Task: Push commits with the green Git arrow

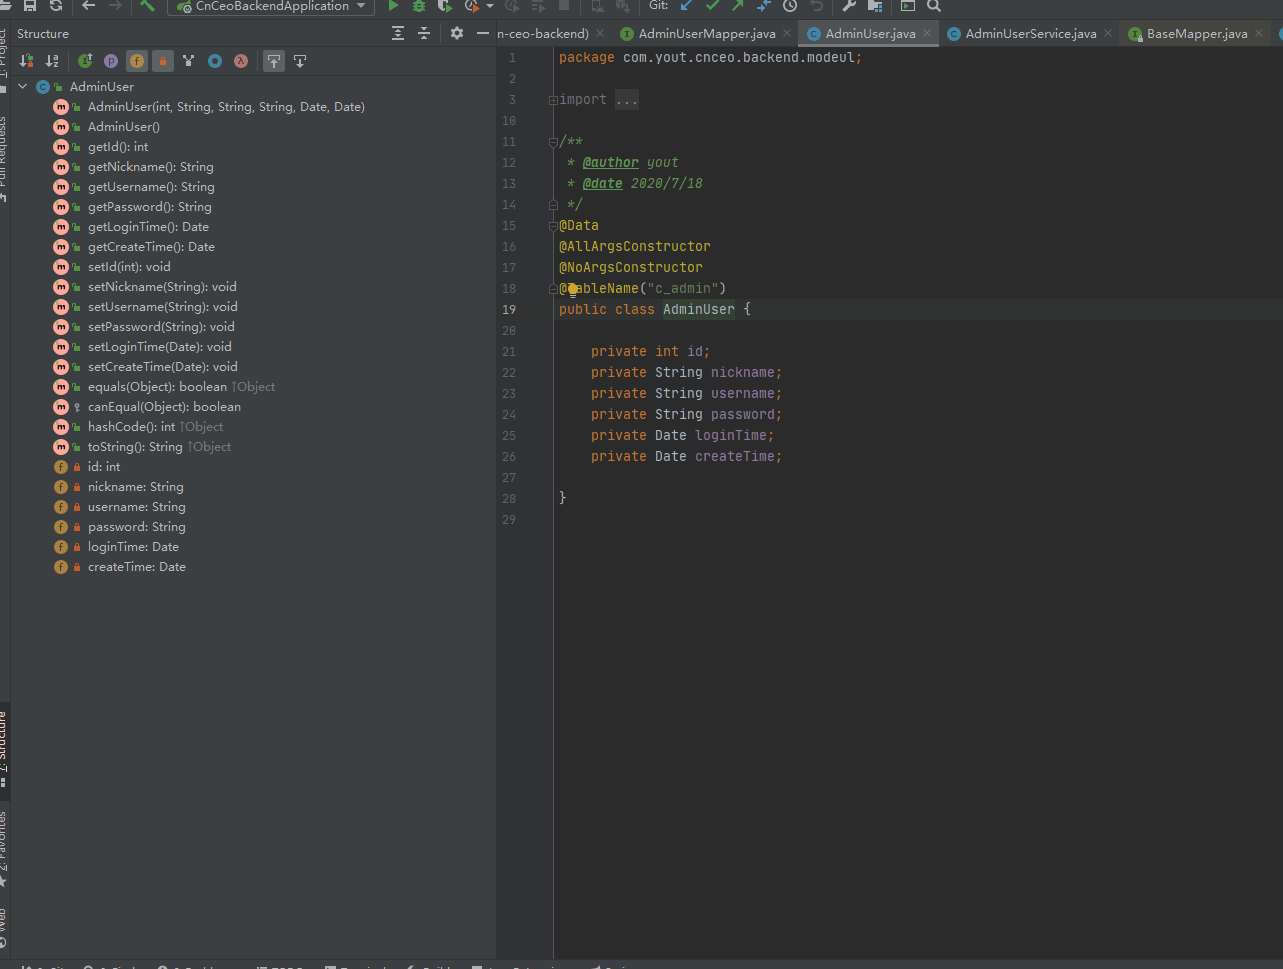Action: tap(738, 6)
